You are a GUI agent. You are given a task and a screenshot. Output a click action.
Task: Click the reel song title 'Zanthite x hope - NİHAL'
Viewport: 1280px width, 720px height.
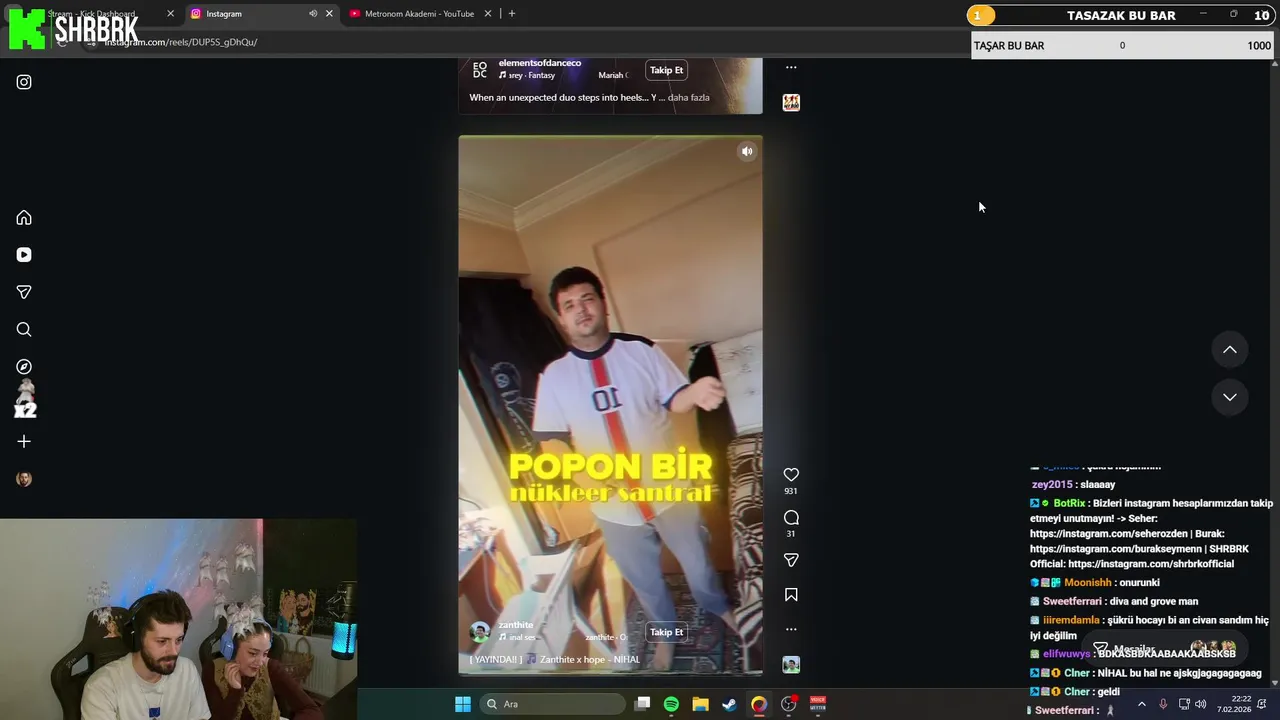(x=590, y=660)
